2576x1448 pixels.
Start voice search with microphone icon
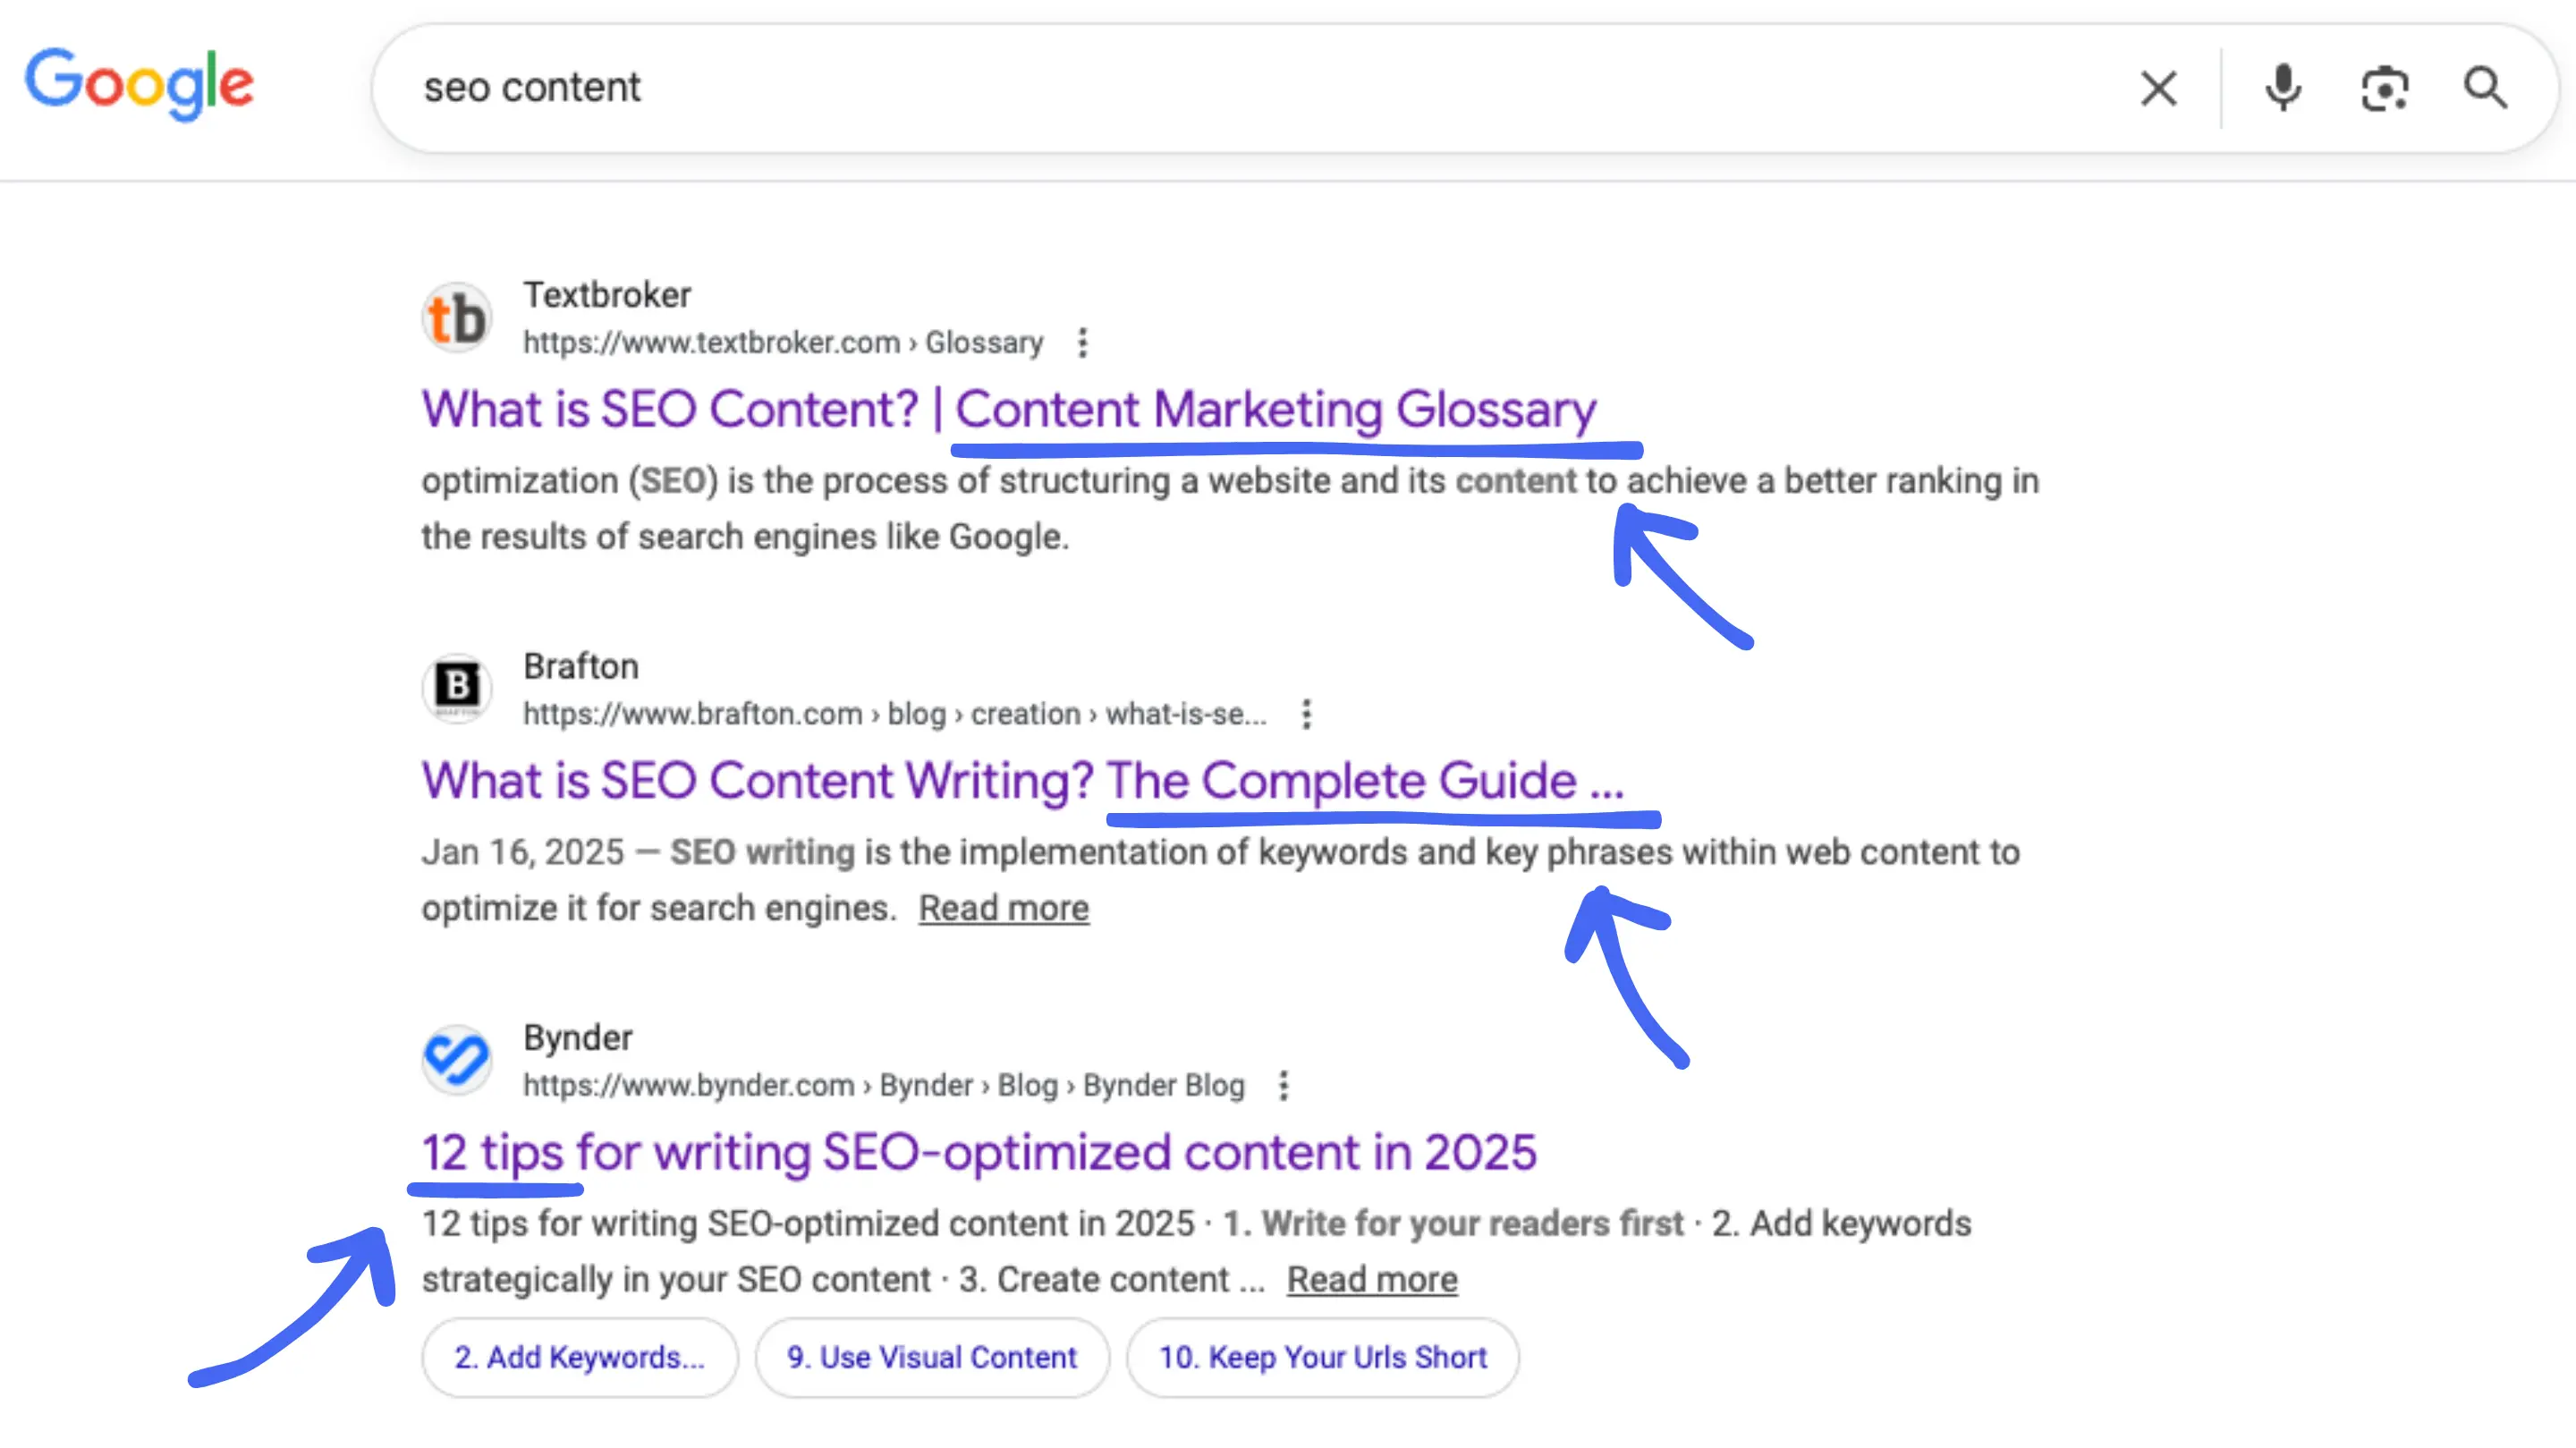click(x=2282, y=88)
